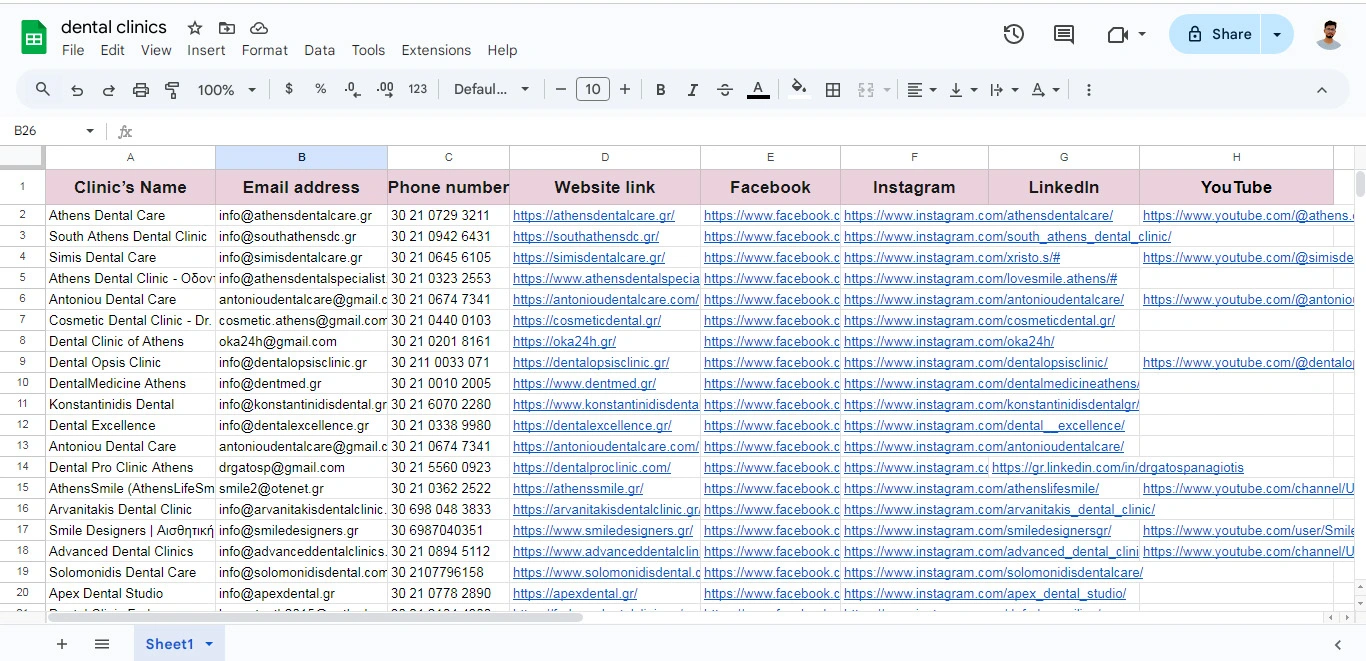Open instagram.com/oka24h link
Viewport: 1366px width, 661px height.
[x=949, y=341]
